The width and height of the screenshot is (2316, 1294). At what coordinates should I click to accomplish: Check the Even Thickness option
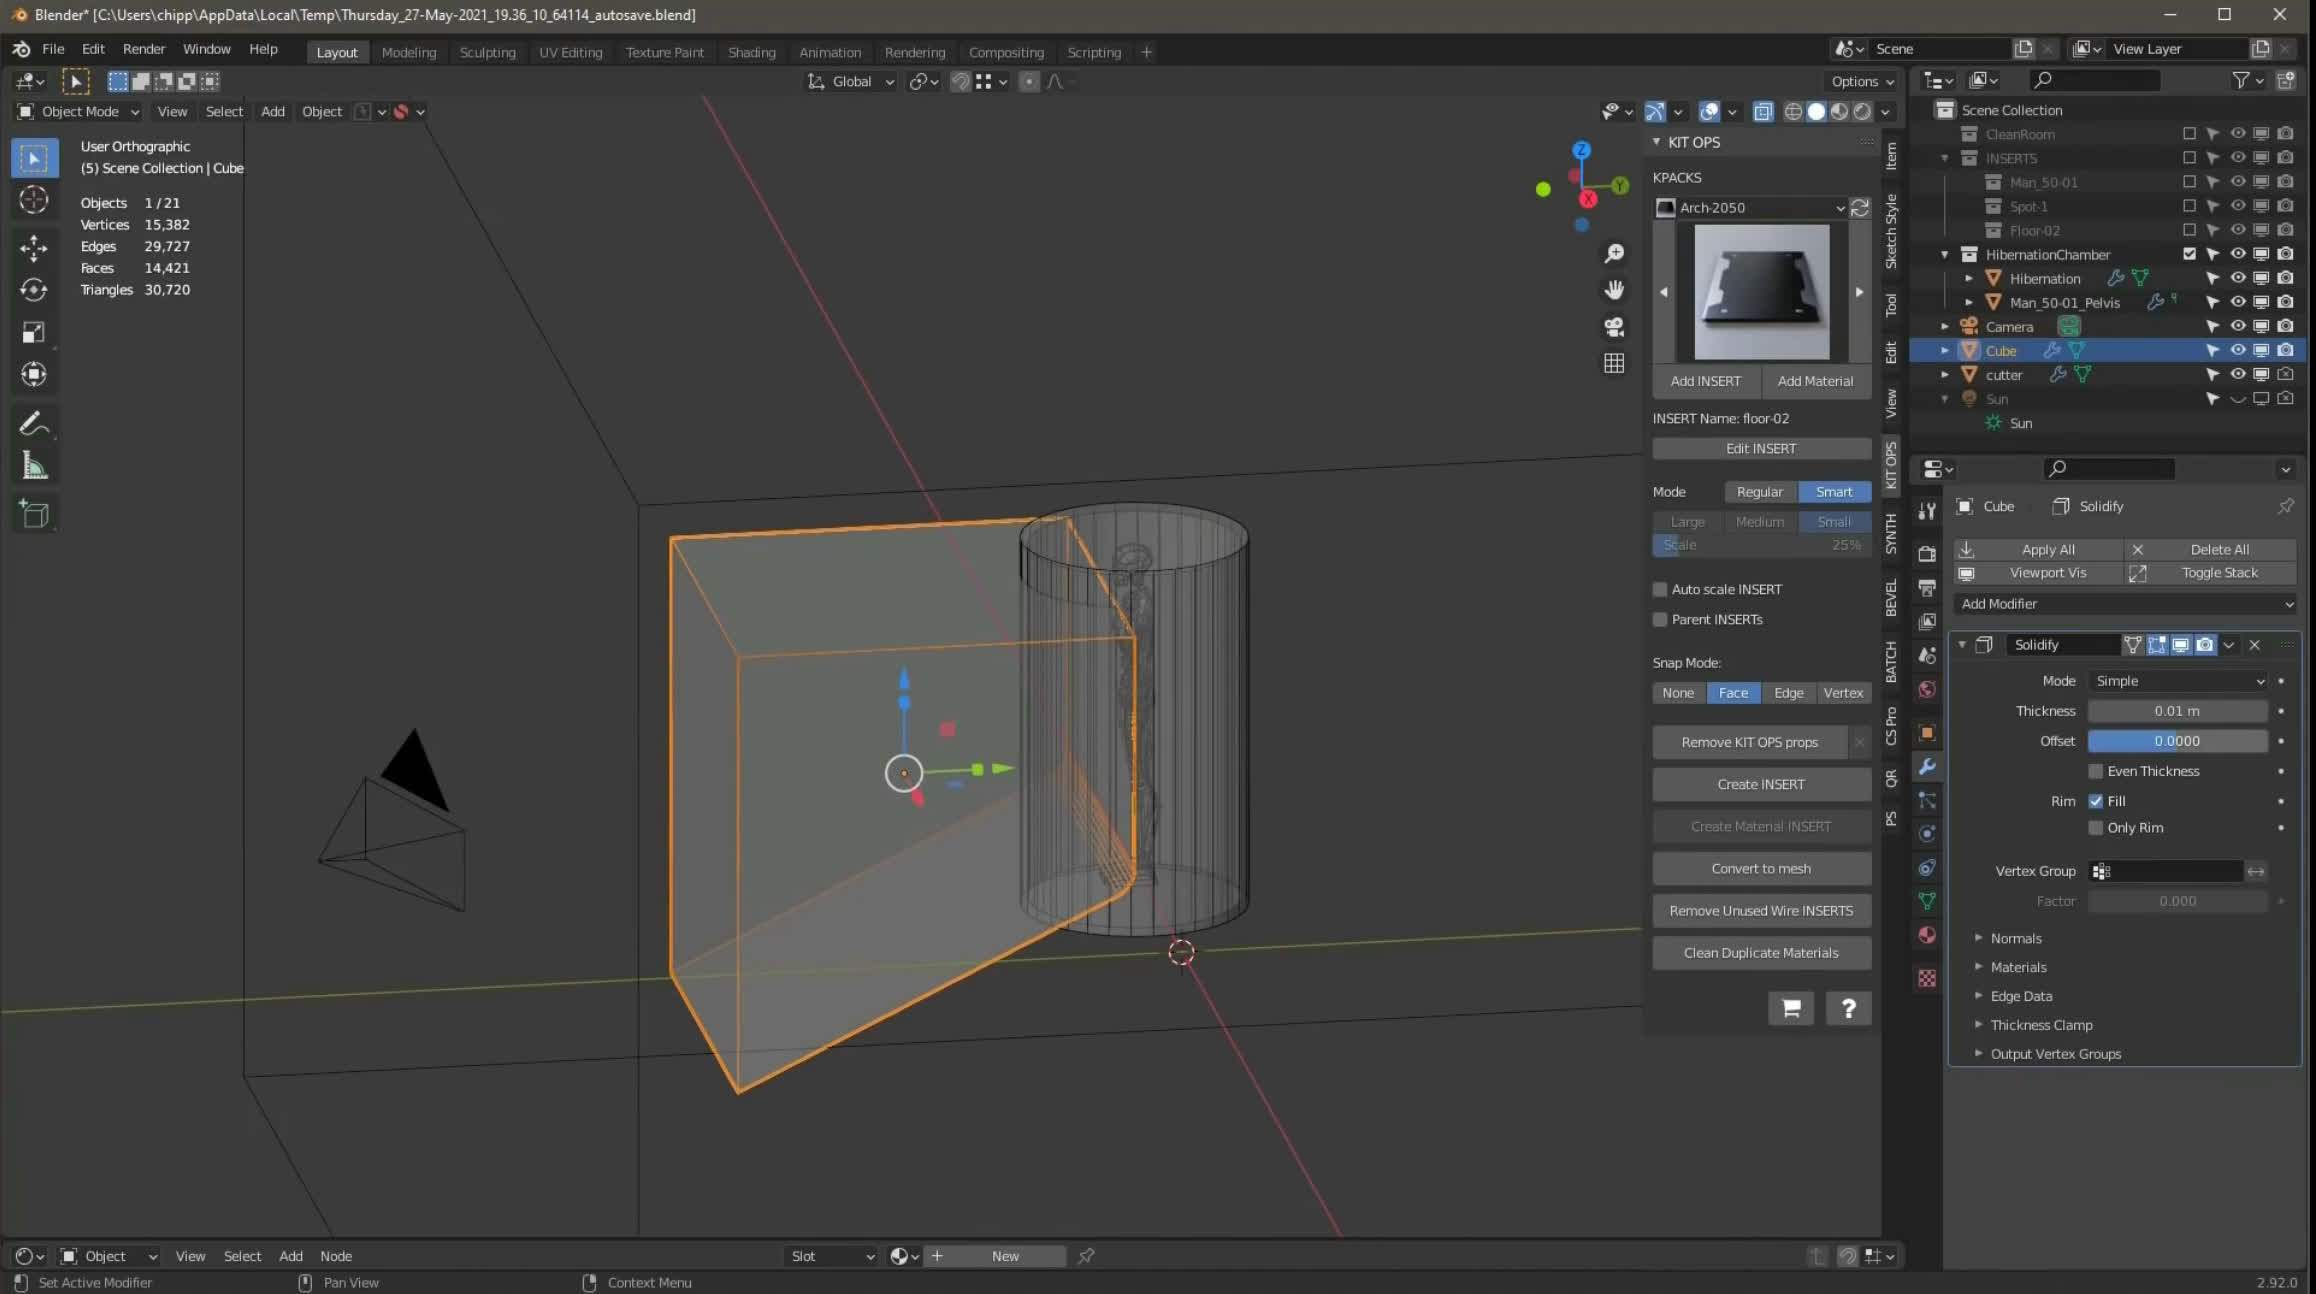pos(2096,771)
